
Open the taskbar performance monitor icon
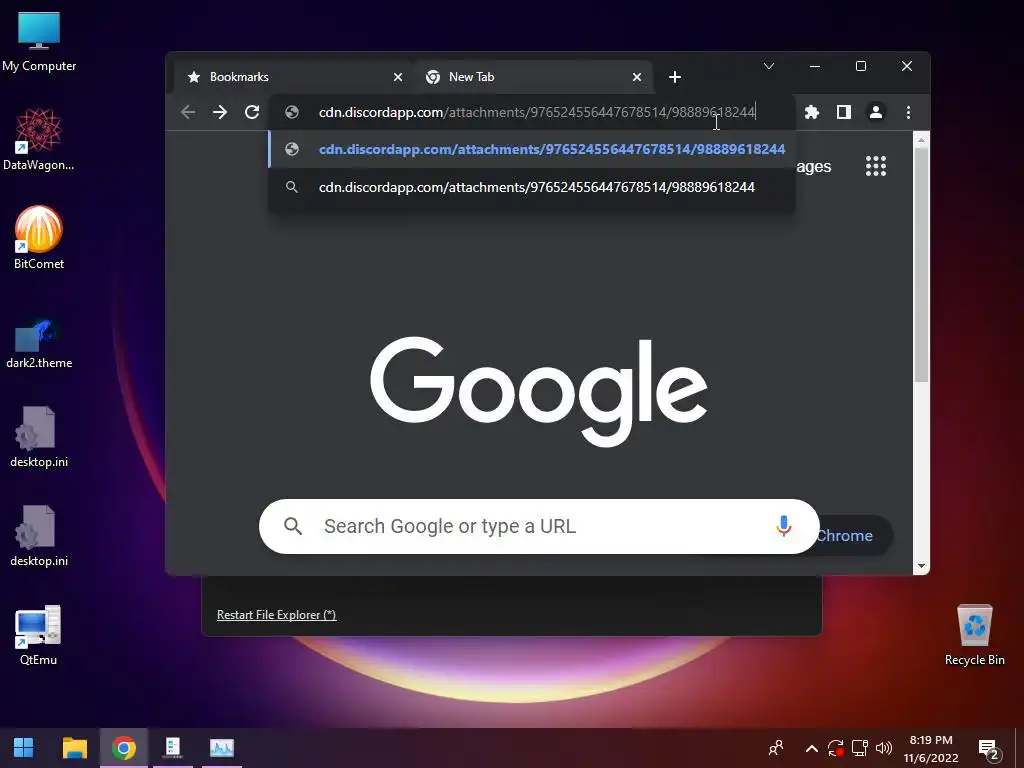pos(221,748)
